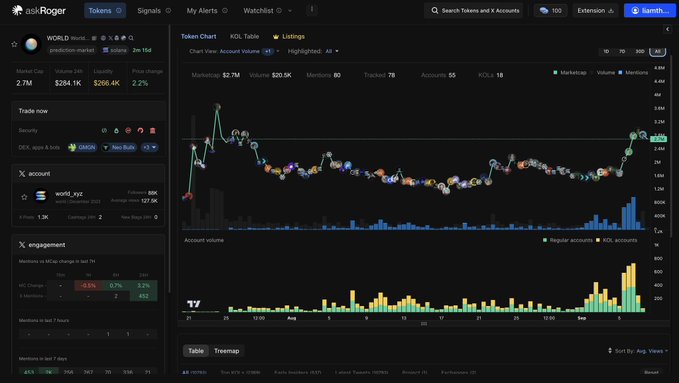The image size is (679, 383).
Task: Open the world_xyz account avatar
Action: 41,196
